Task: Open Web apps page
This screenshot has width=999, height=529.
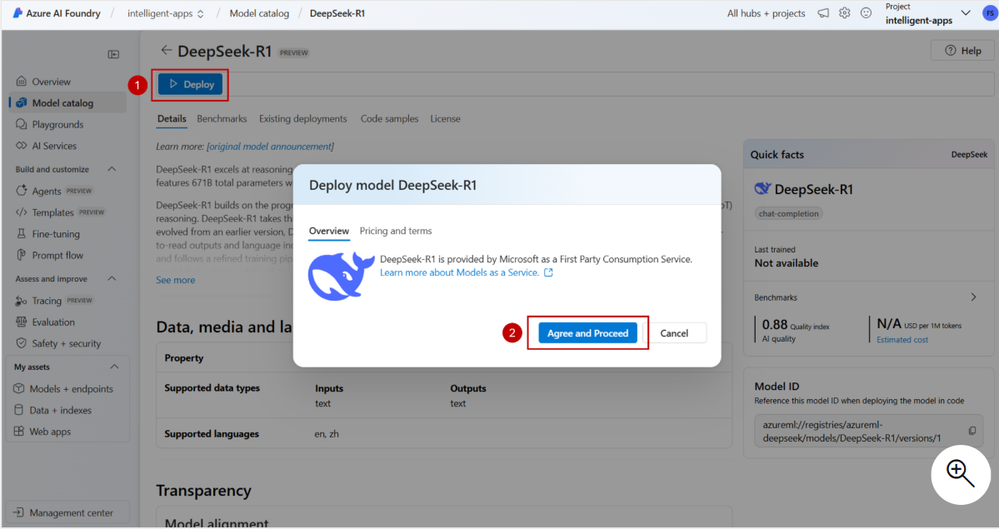Action: 50,431
